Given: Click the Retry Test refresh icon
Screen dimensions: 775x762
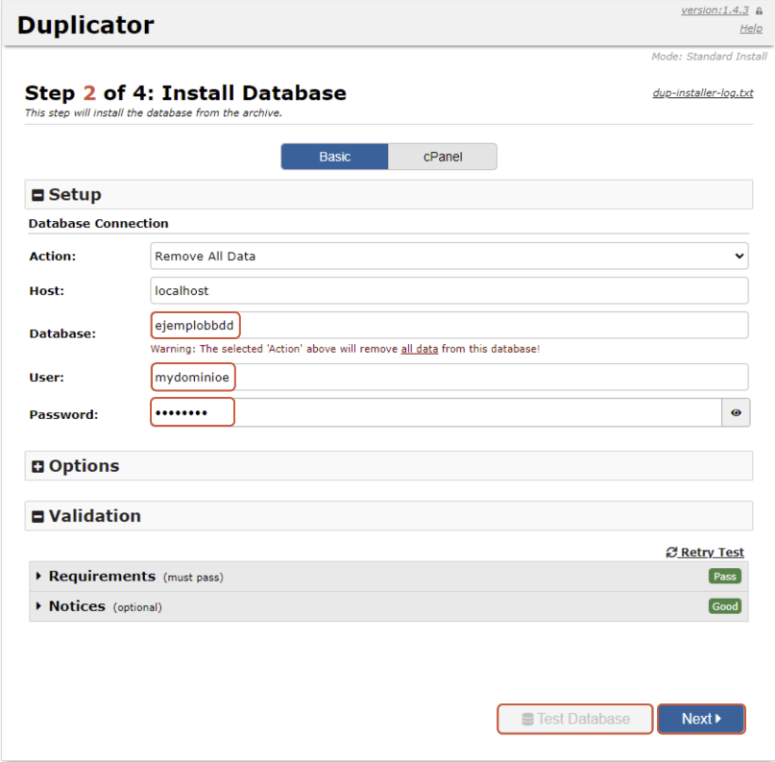Looking at the screenshot, I should [671, 552].
